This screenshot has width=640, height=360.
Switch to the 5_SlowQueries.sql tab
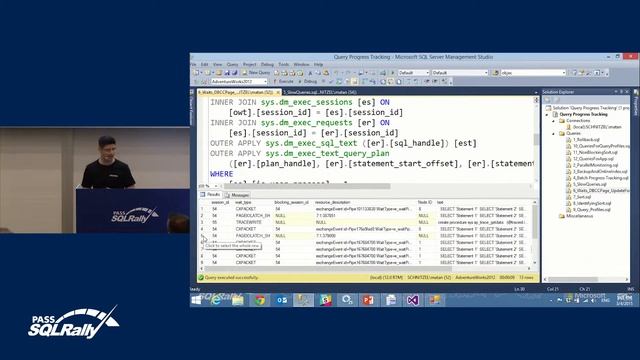point(321,92)
